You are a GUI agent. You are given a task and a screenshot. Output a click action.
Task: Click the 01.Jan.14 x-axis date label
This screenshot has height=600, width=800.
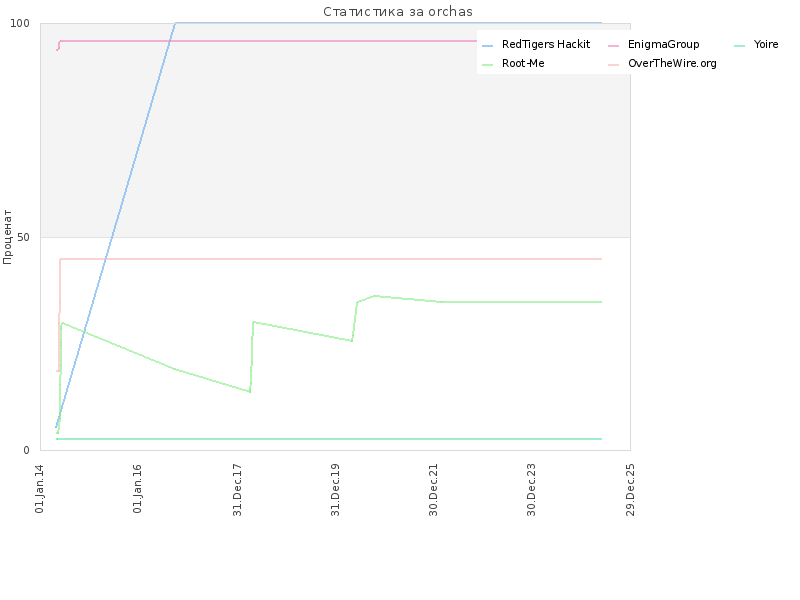coord(40,488)
